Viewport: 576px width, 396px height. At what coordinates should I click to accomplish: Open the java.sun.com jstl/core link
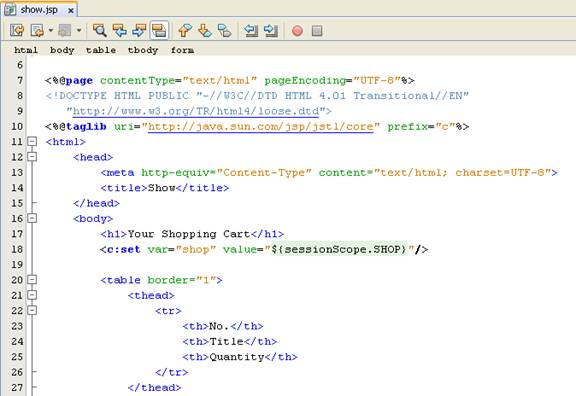pyautogui.click(x=261, y=127)
